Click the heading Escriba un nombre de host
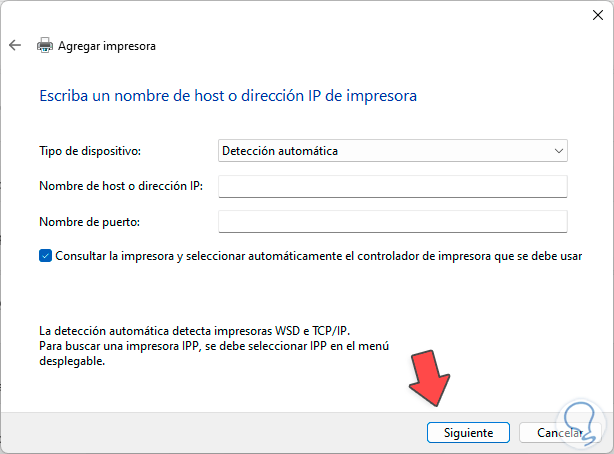614x454 pixels. [228, 96]
